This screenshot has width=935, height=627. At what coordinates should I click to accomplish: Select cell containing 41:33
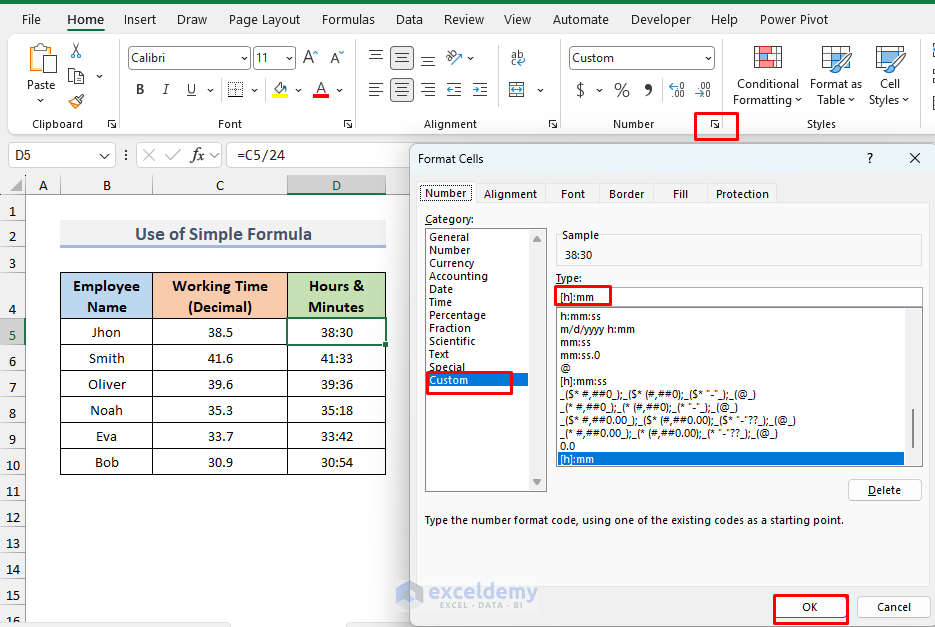pos(336,359)
